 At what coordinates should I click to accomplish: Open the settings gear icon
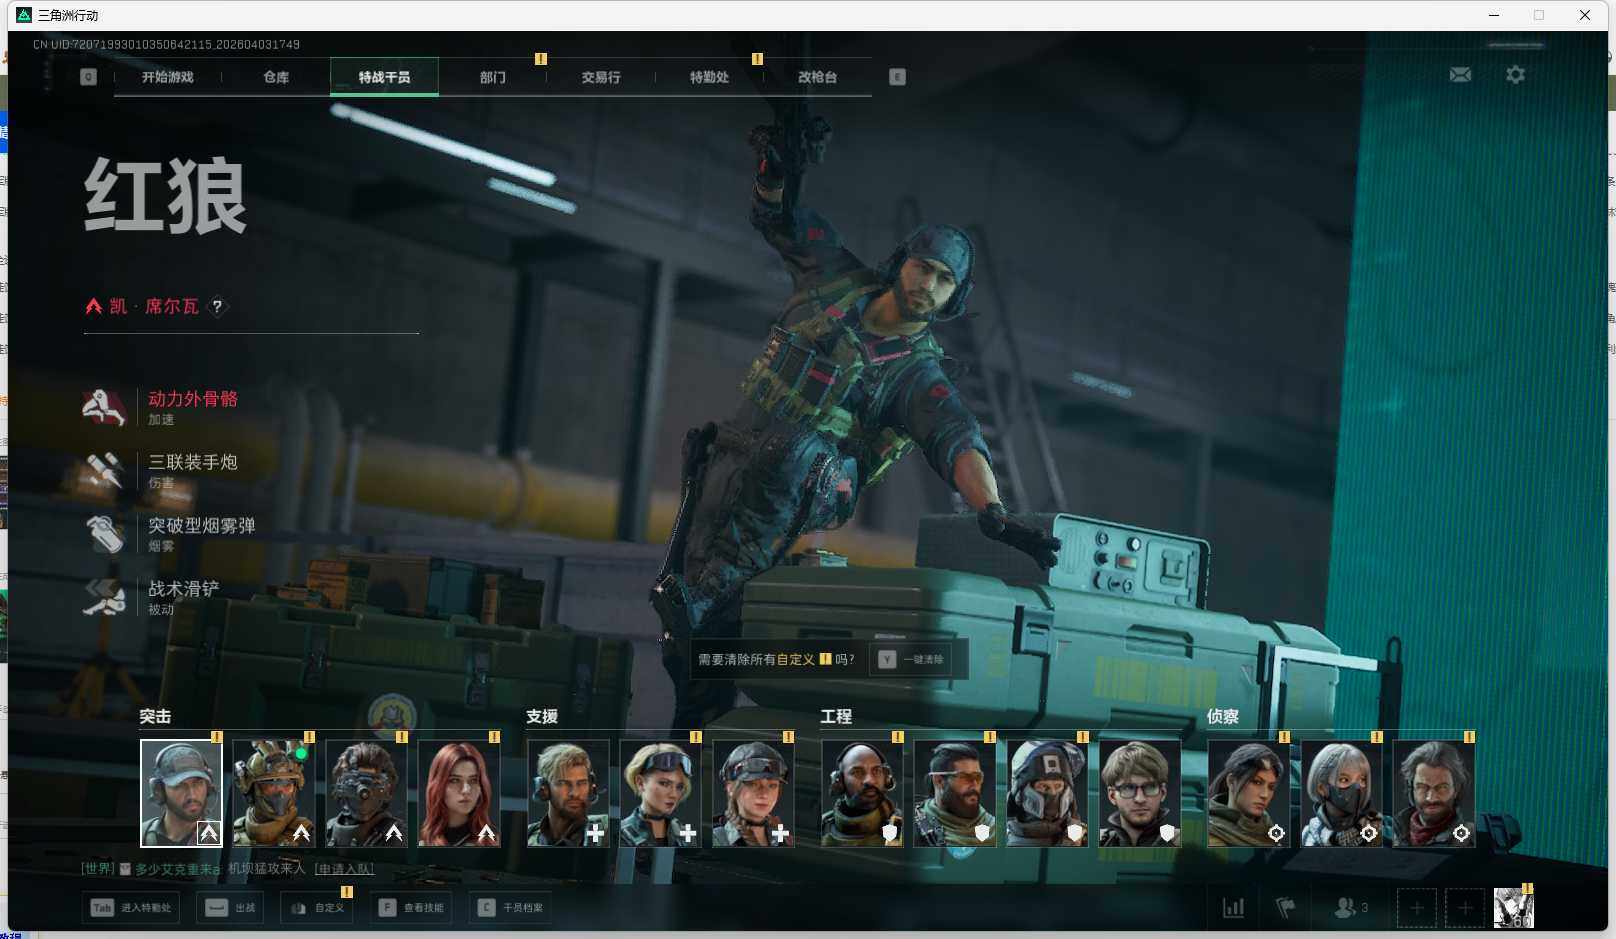(x=1515, y=75)
